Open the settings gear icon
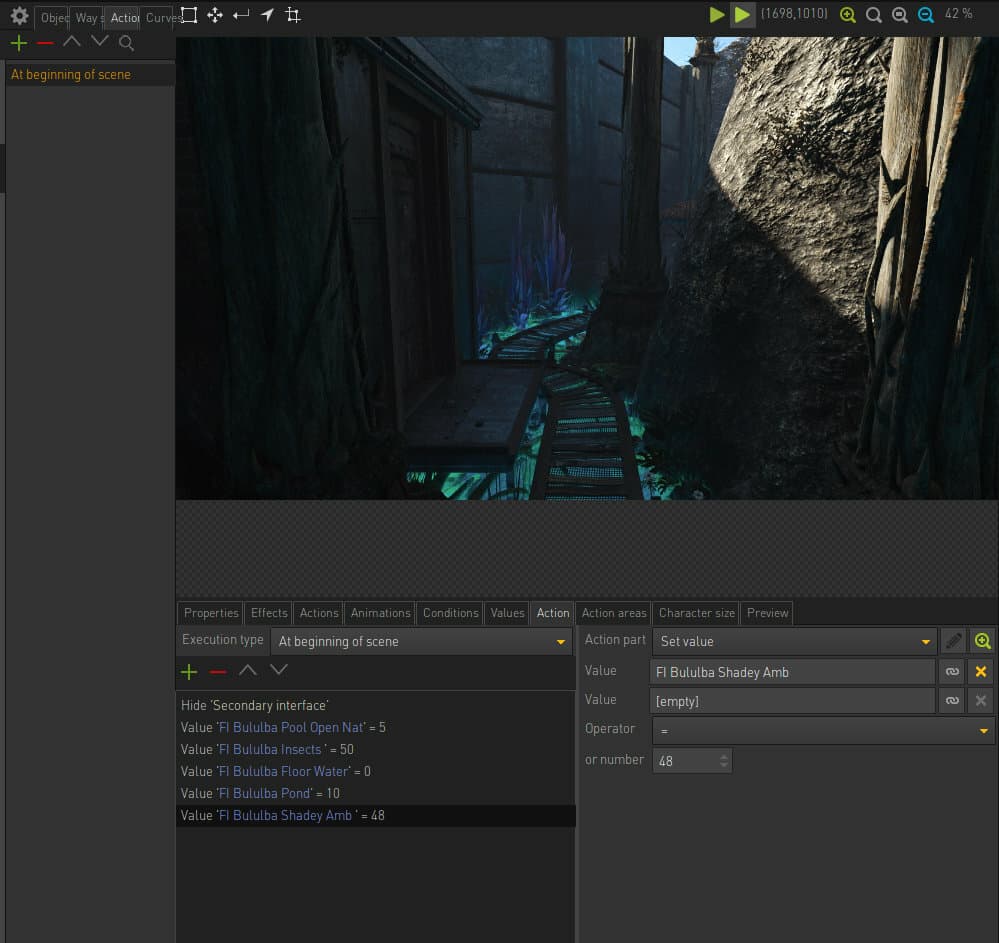 click(19, 15)
